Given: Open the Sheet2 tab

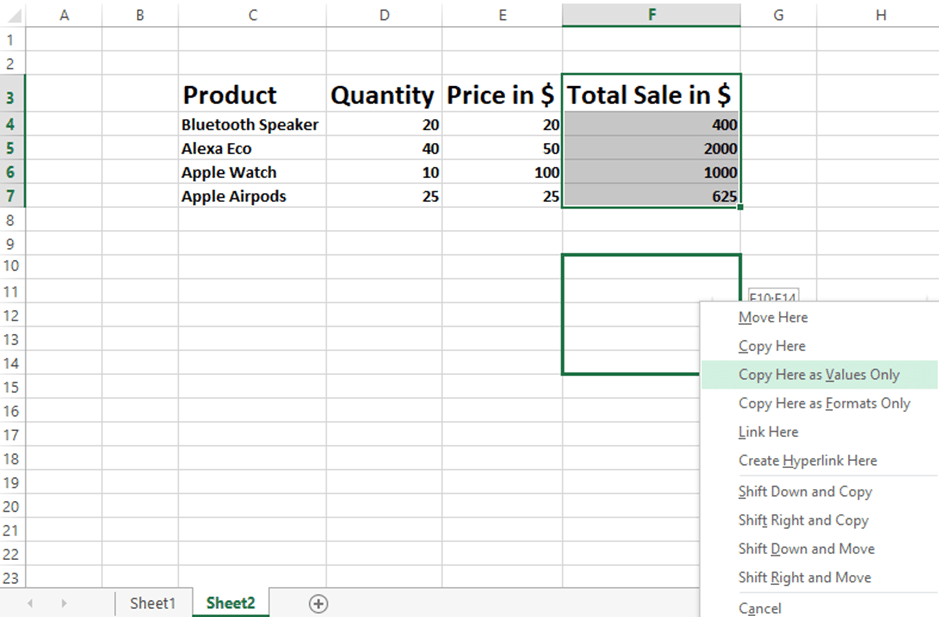Looking at the screenshot, I should (x=231, y=603).
